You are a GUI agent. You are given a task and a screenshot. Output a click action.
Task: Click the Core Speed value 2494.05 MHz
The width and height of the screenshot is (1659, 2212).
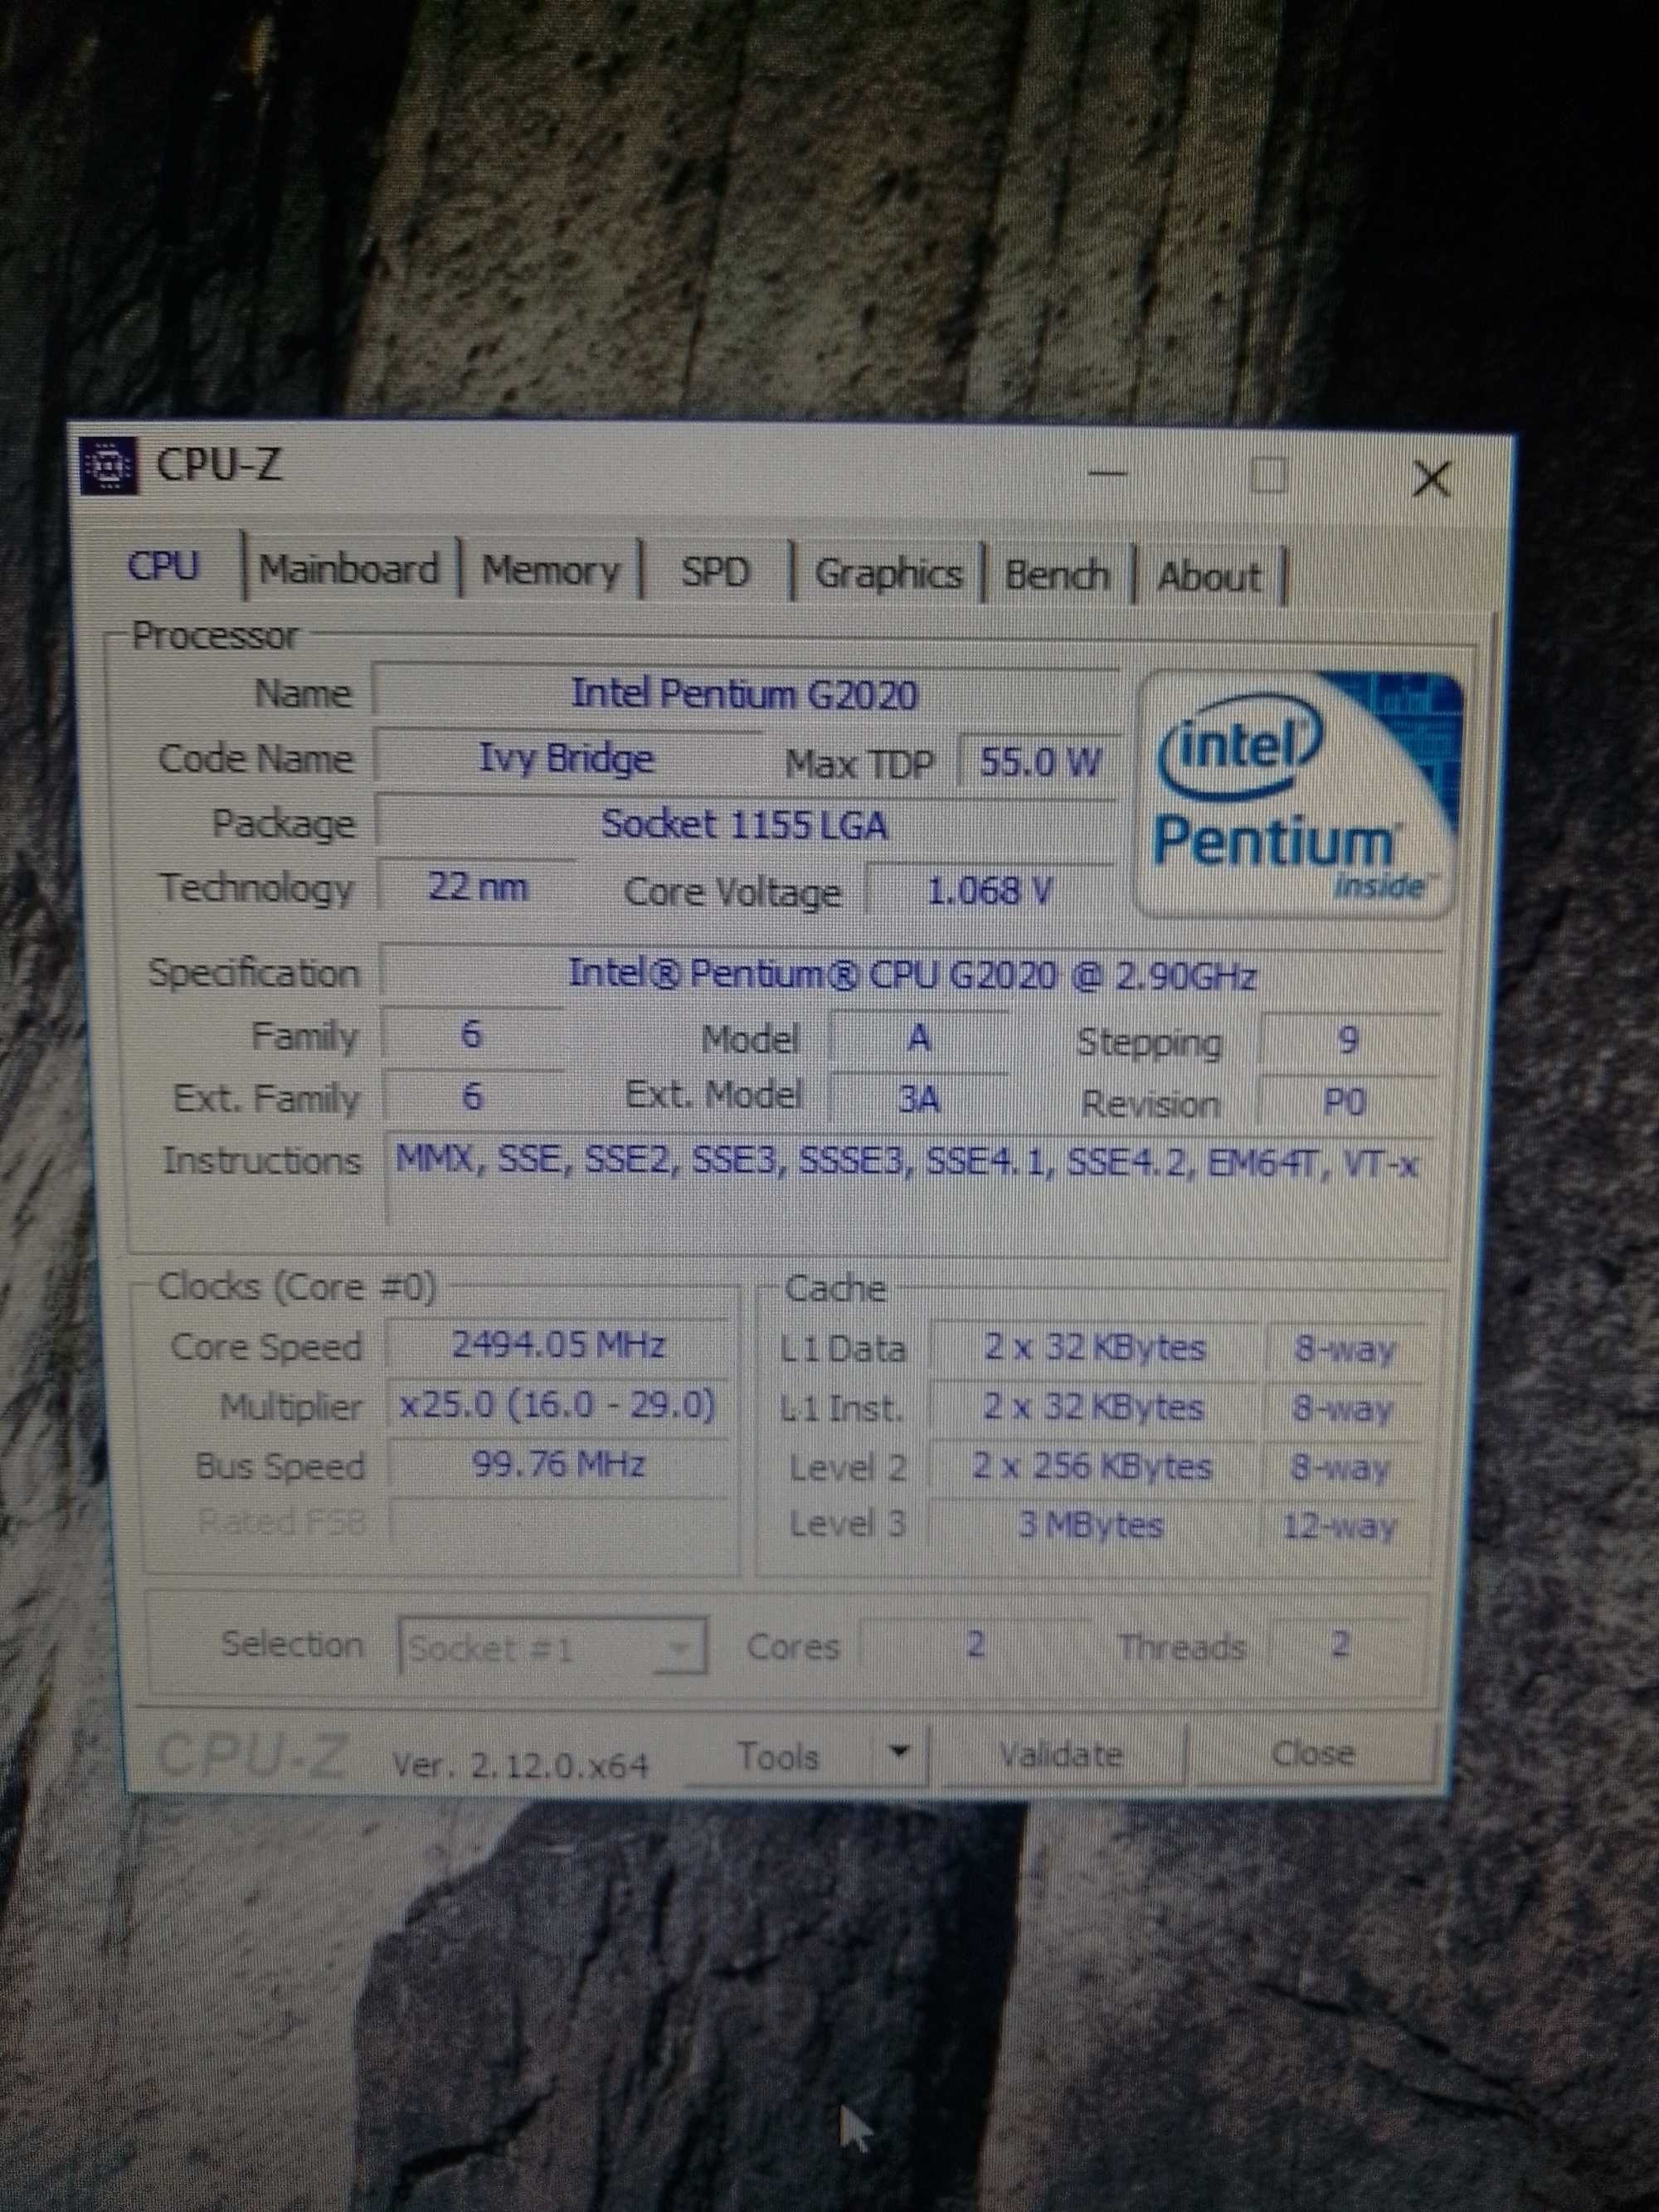(558, 1345)
